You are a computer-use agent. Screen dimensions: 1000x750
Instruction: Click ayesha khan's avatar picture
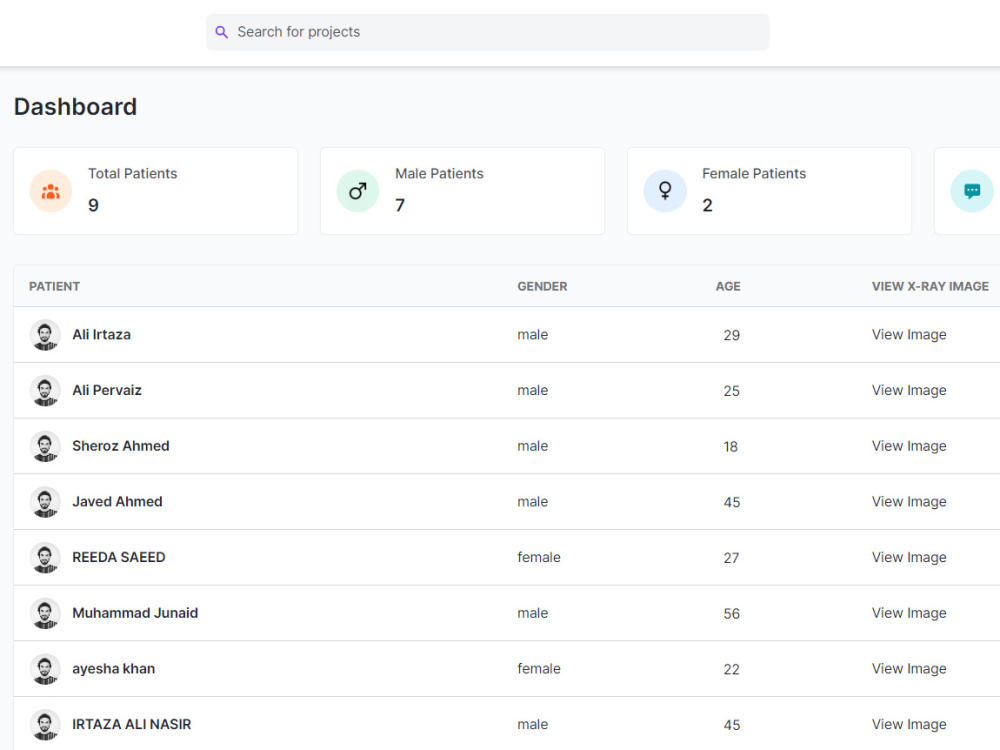[x=45, y=669]
